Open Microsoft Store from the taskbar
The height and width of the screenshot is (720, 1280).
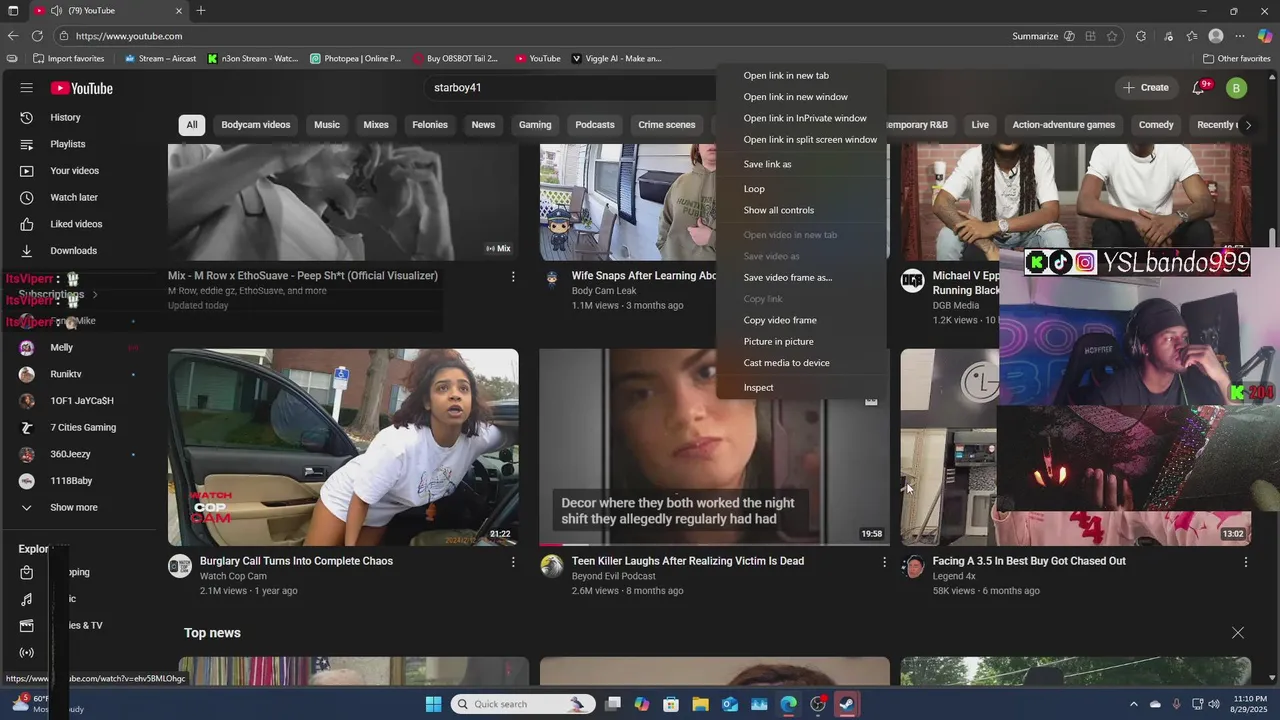click(671, 704)
